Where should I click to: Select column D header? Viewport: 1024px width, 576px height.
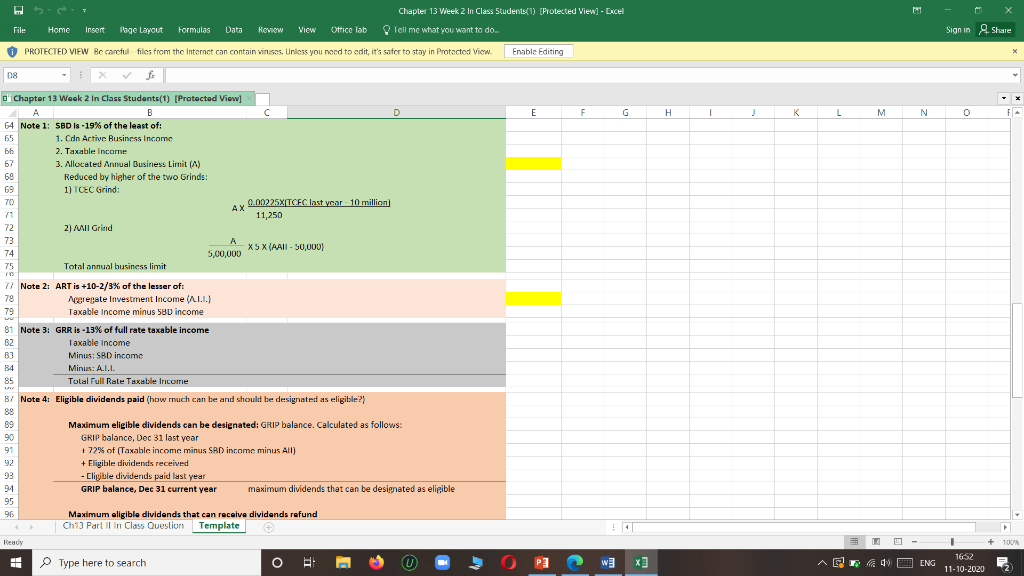point(396,113)
